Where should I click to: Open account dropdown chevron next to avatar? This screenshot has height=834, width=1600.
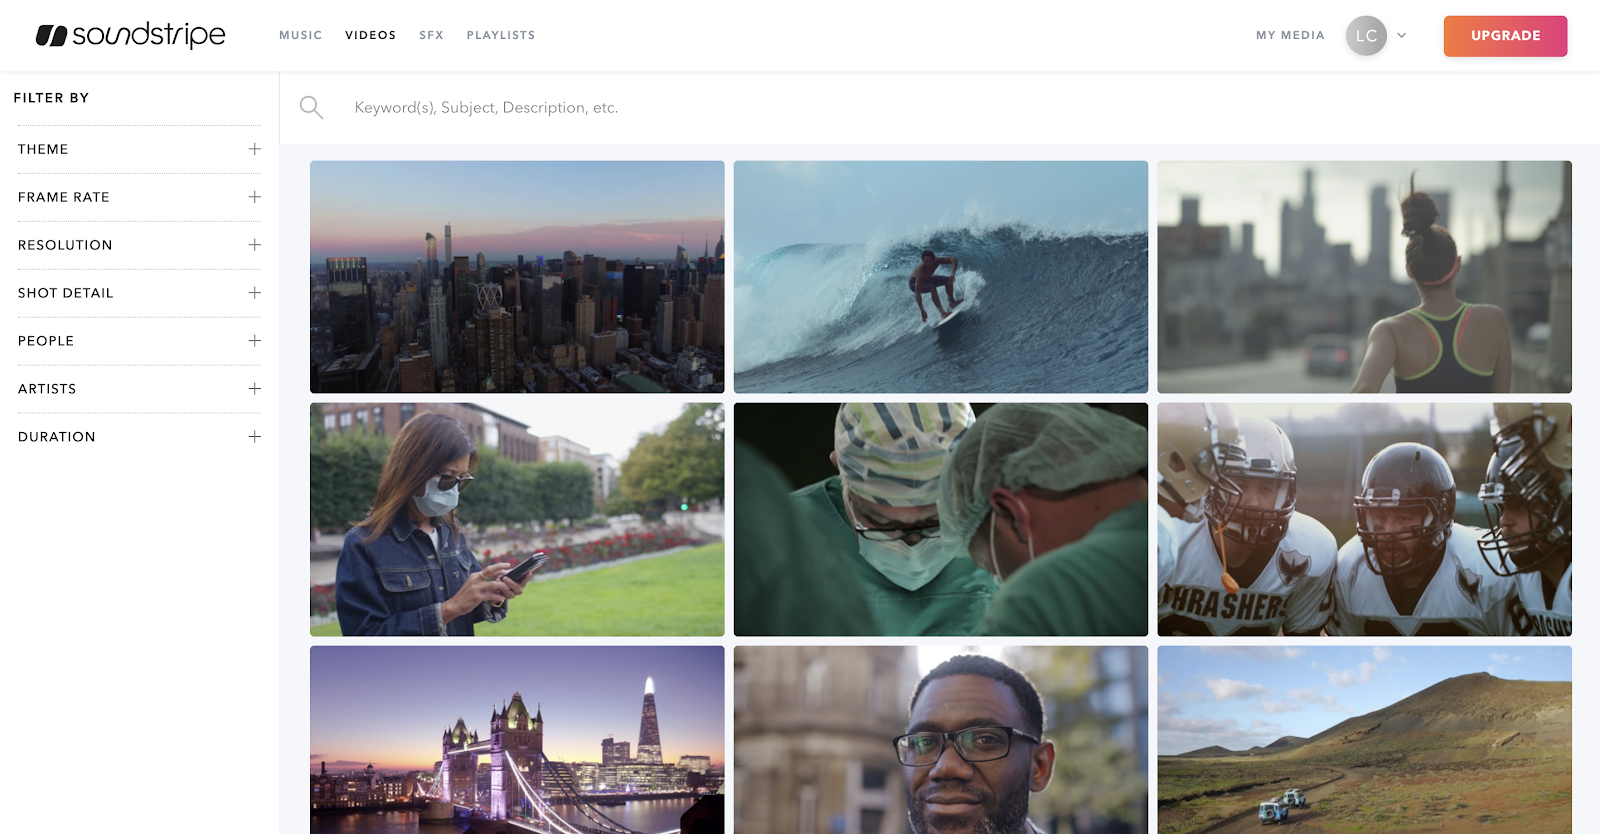tap(1402, 35)
